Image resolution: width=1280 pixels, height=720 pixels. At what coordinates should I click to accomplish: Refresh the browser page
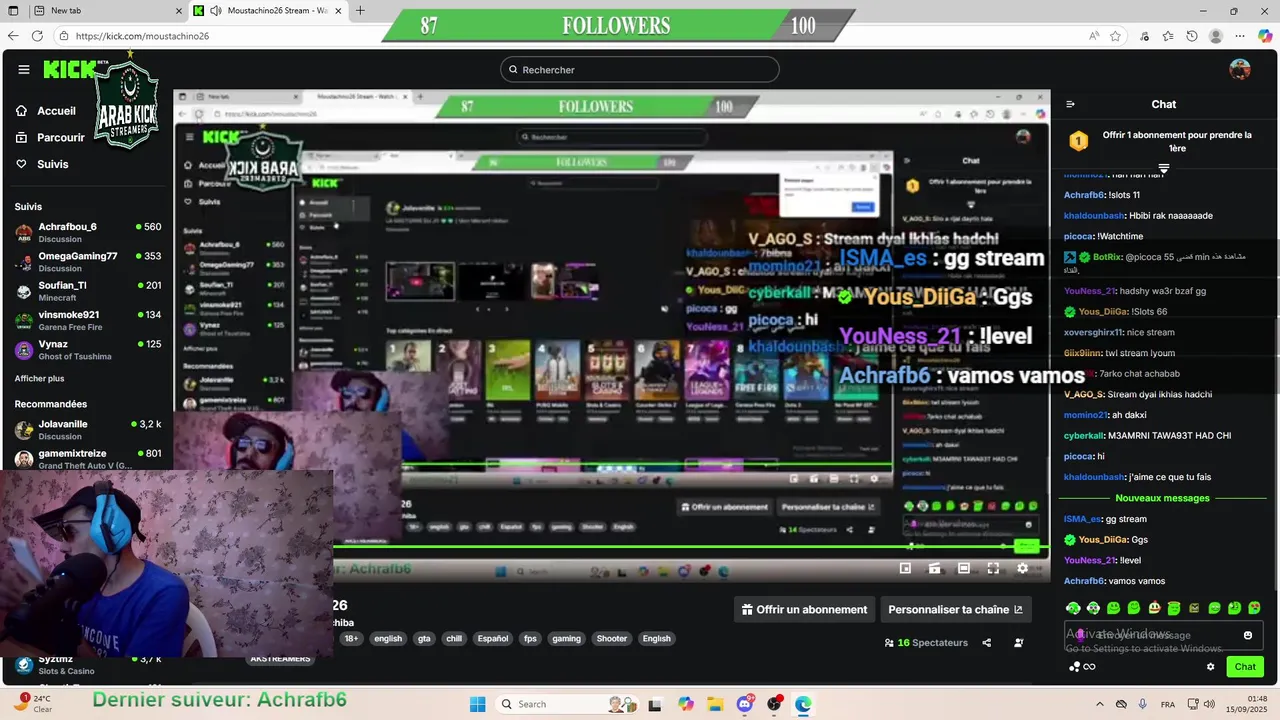pyautogui.click(x=37, y=36)
